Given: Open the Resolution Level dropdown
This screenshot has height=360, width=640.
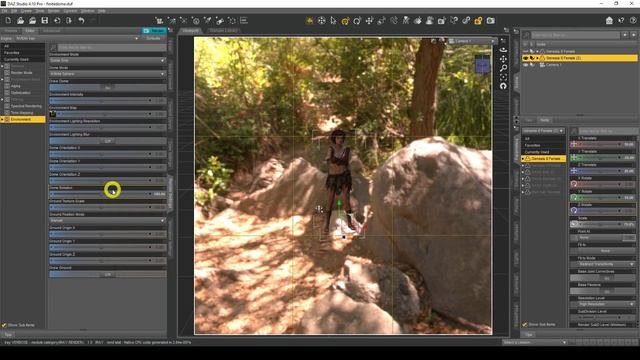Looking at the screenshot, I should tap(602, 304).
